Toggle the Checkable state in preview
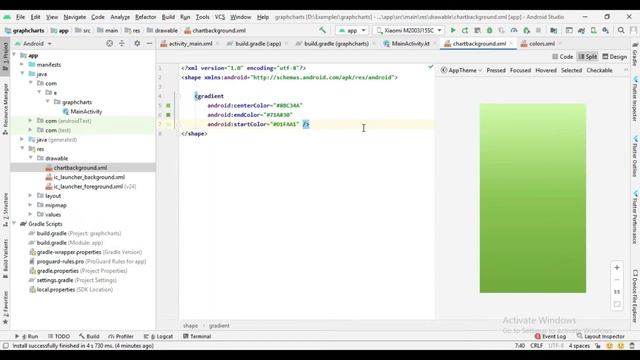The height and width of the screenshot is (360, 640). click(x=599, y=70)
